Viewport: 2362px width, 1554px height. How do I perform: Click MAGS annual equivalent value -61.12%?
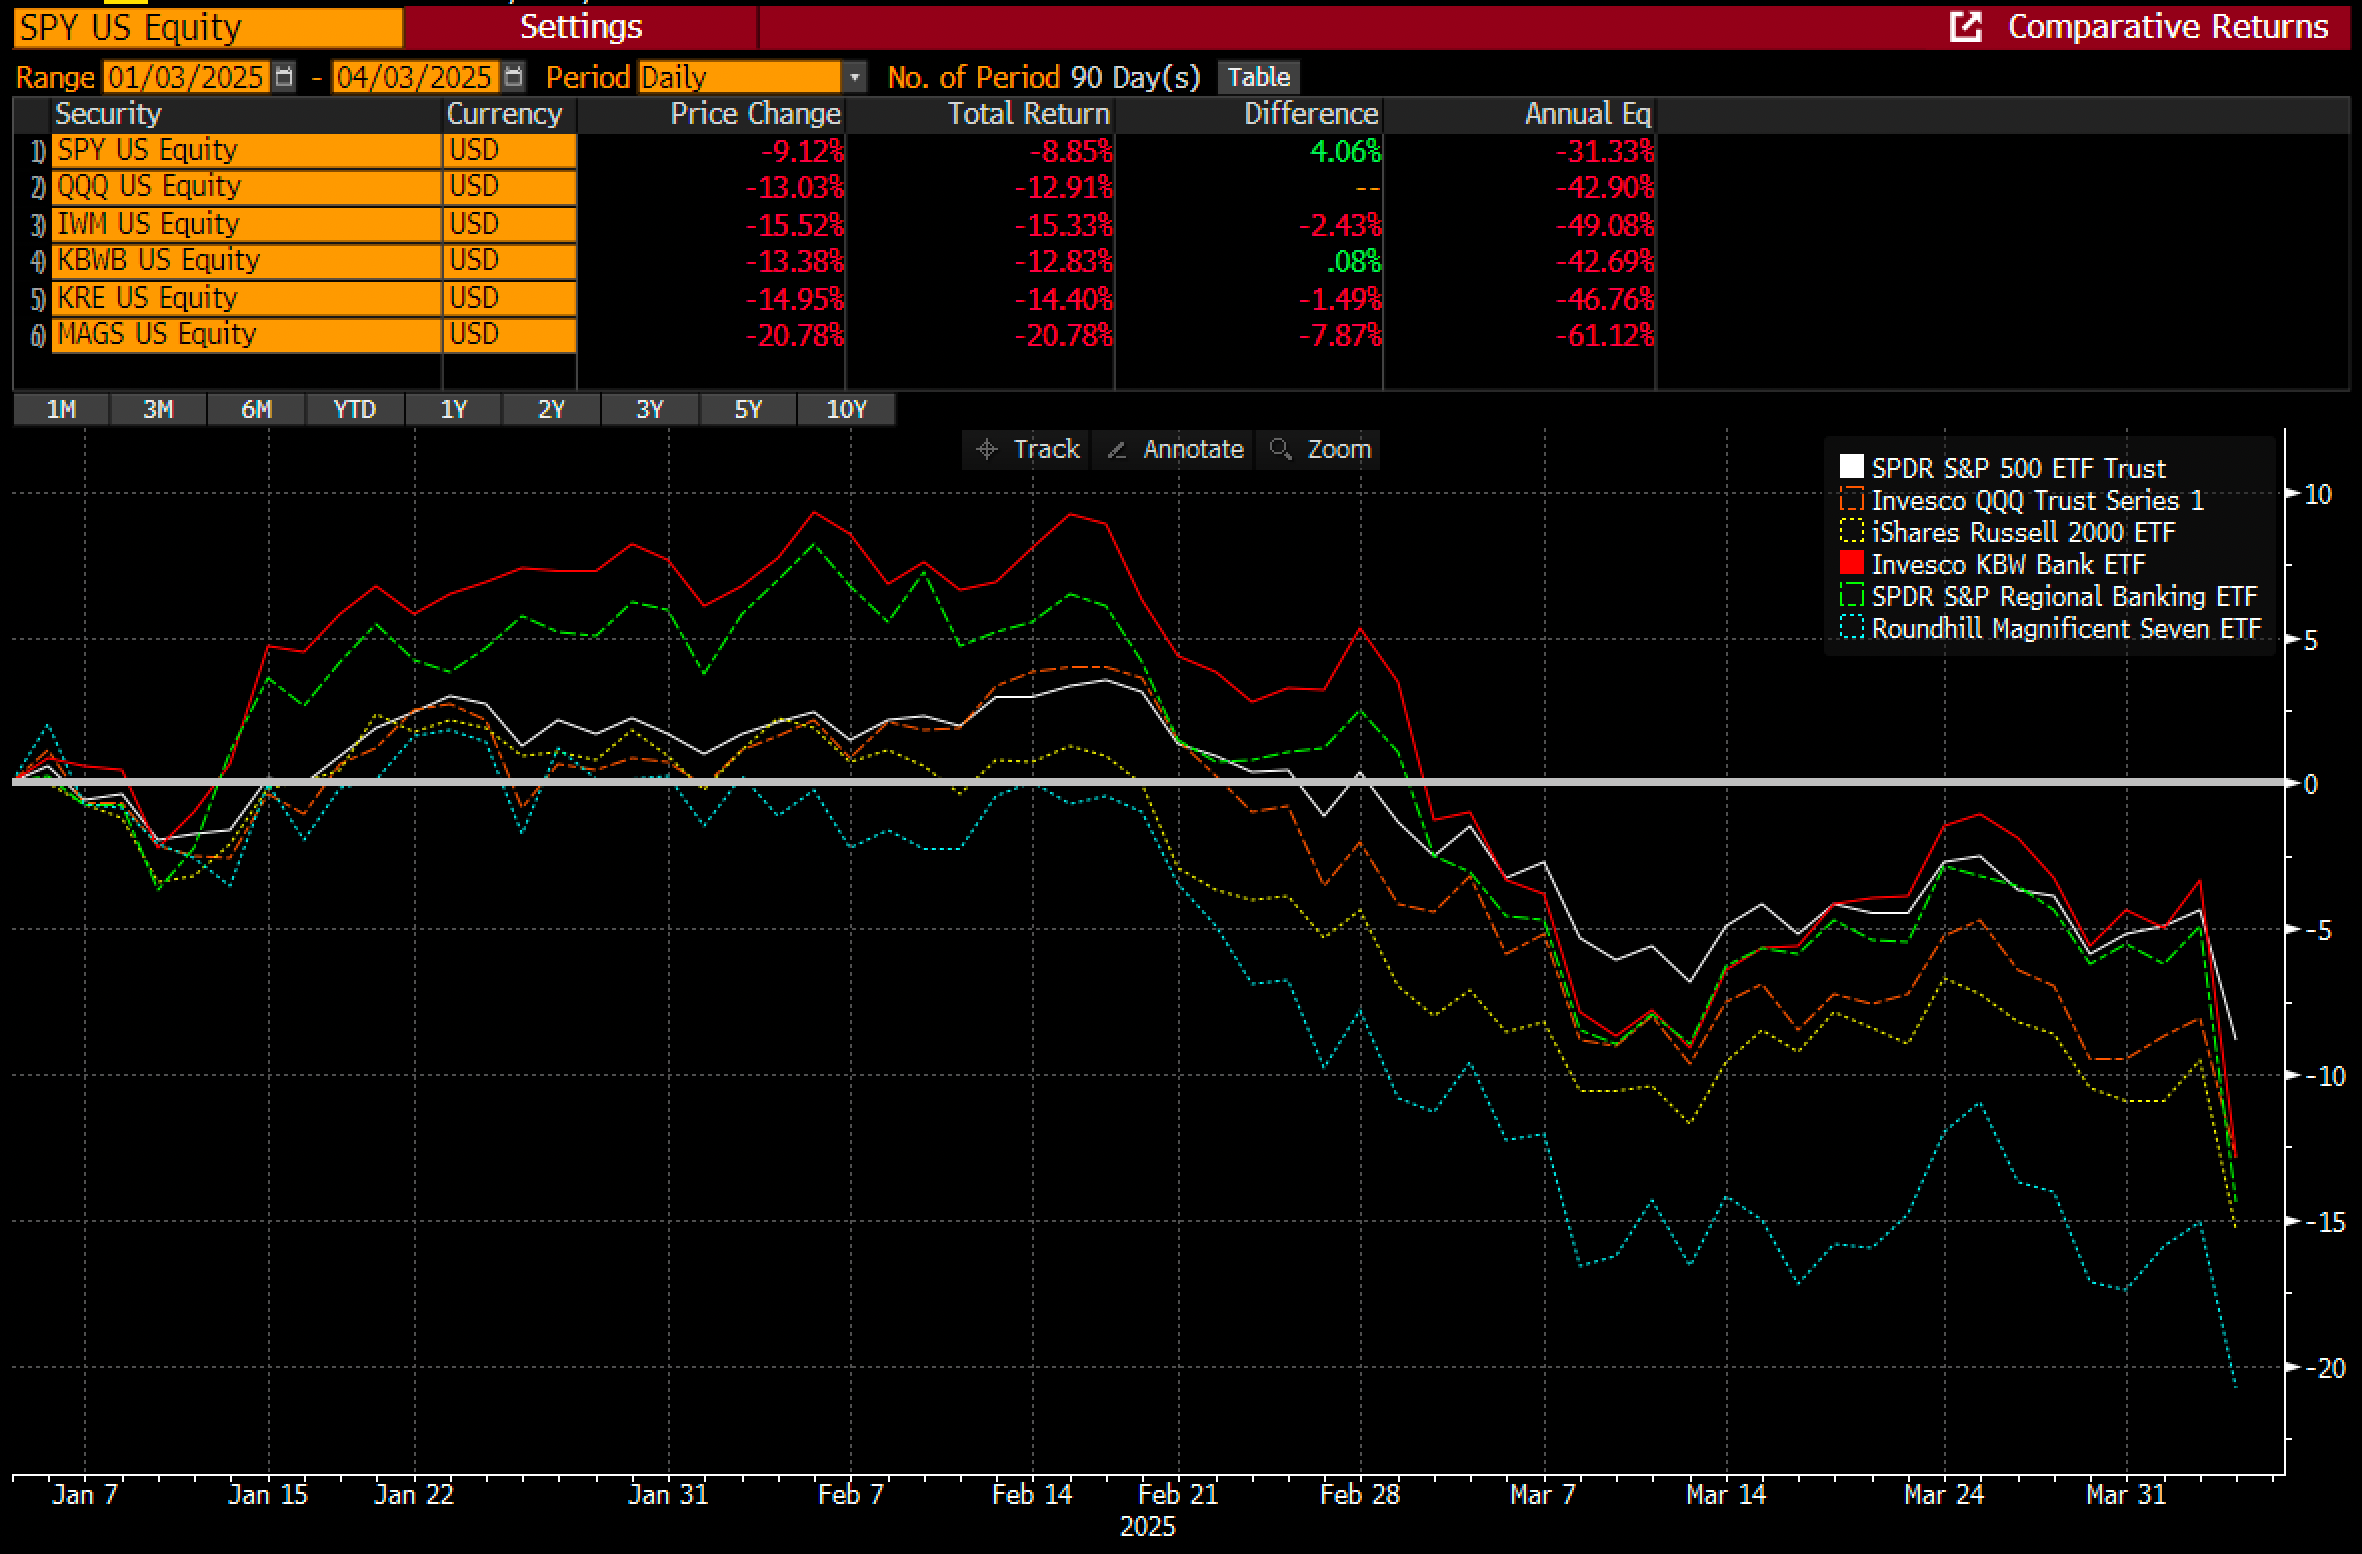[1604, 335]
